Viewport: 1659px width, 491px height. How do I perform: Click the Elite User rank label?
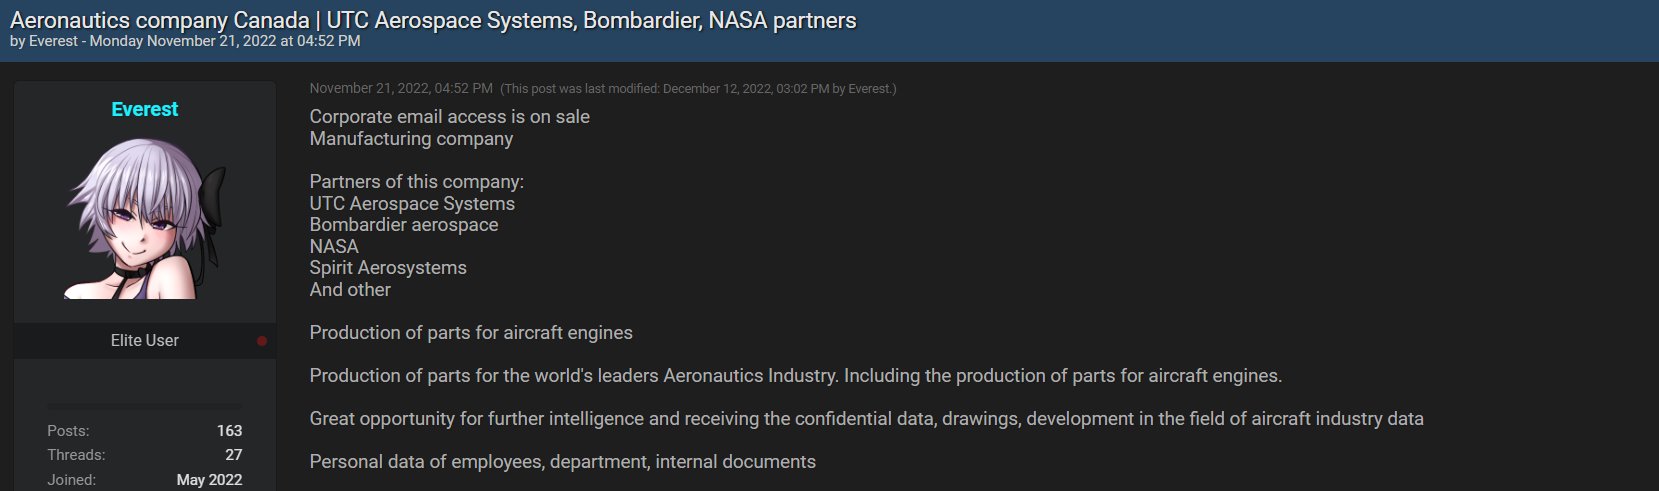tap(145, 340)
